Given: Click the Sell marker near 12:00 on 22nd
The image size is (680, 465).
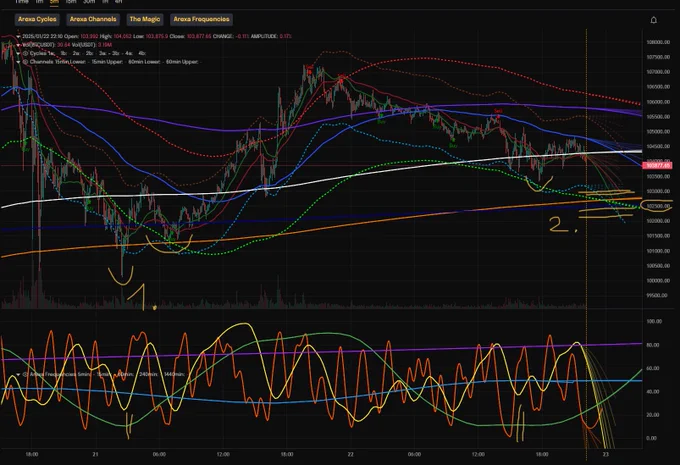Looking at the screenshot, I should [x=498, y=111].
